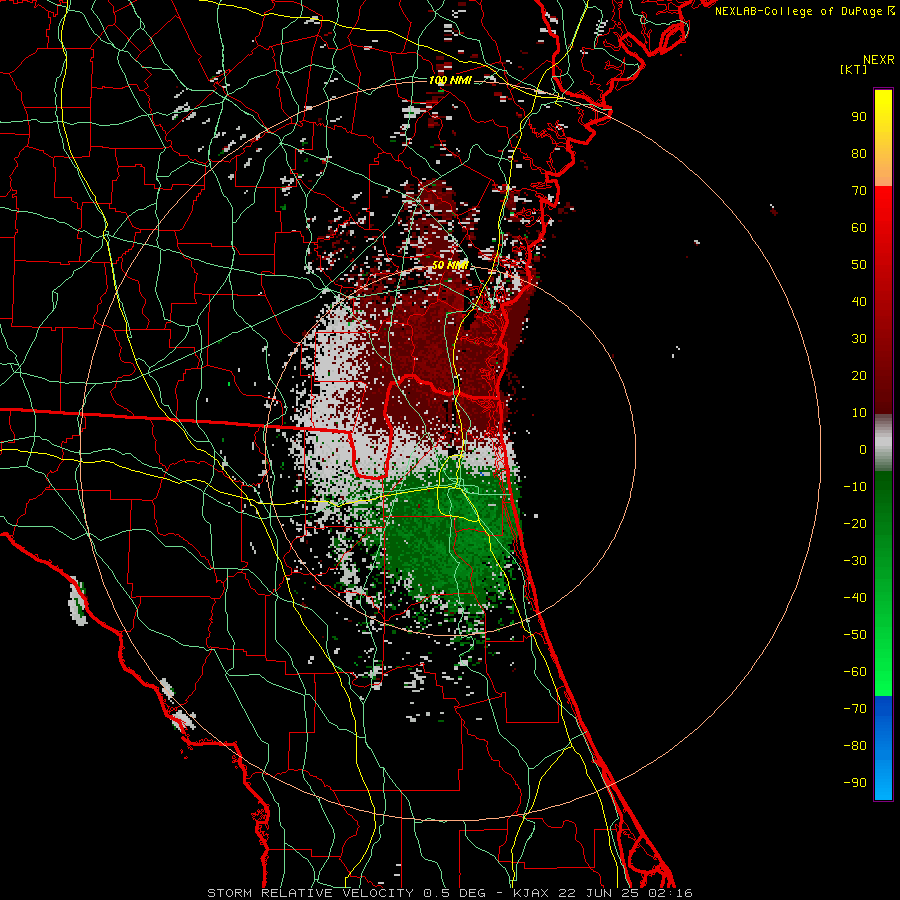Click the [KT] units label
Image resolution: width=900 pixels, height=900 pixels.
click(x=853, y=69)
